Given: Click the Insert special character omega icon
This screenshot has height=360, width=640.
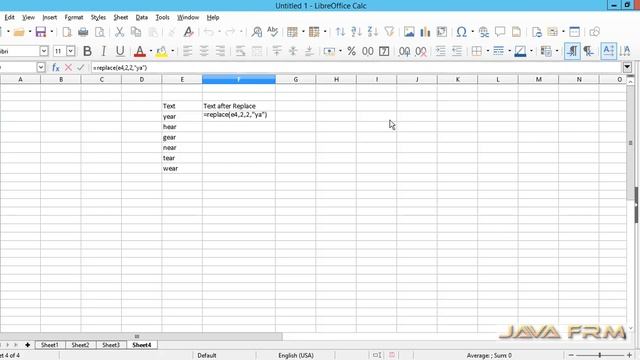Looking at the screenshot, I should point(462,32).
